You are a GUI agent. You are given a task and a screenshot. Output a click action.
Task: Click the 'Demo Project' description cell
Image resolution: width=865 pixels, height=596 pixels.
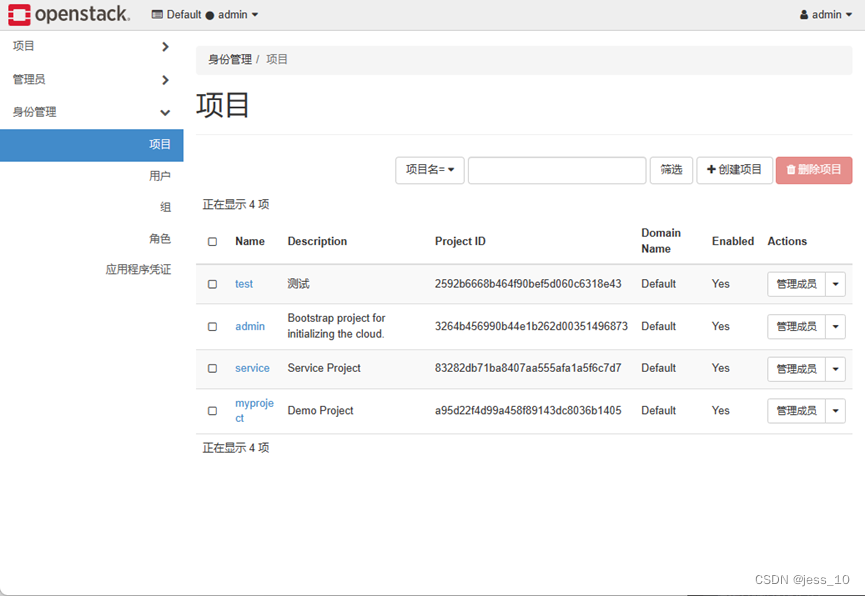pyautogui.click(x=321, y=411)
